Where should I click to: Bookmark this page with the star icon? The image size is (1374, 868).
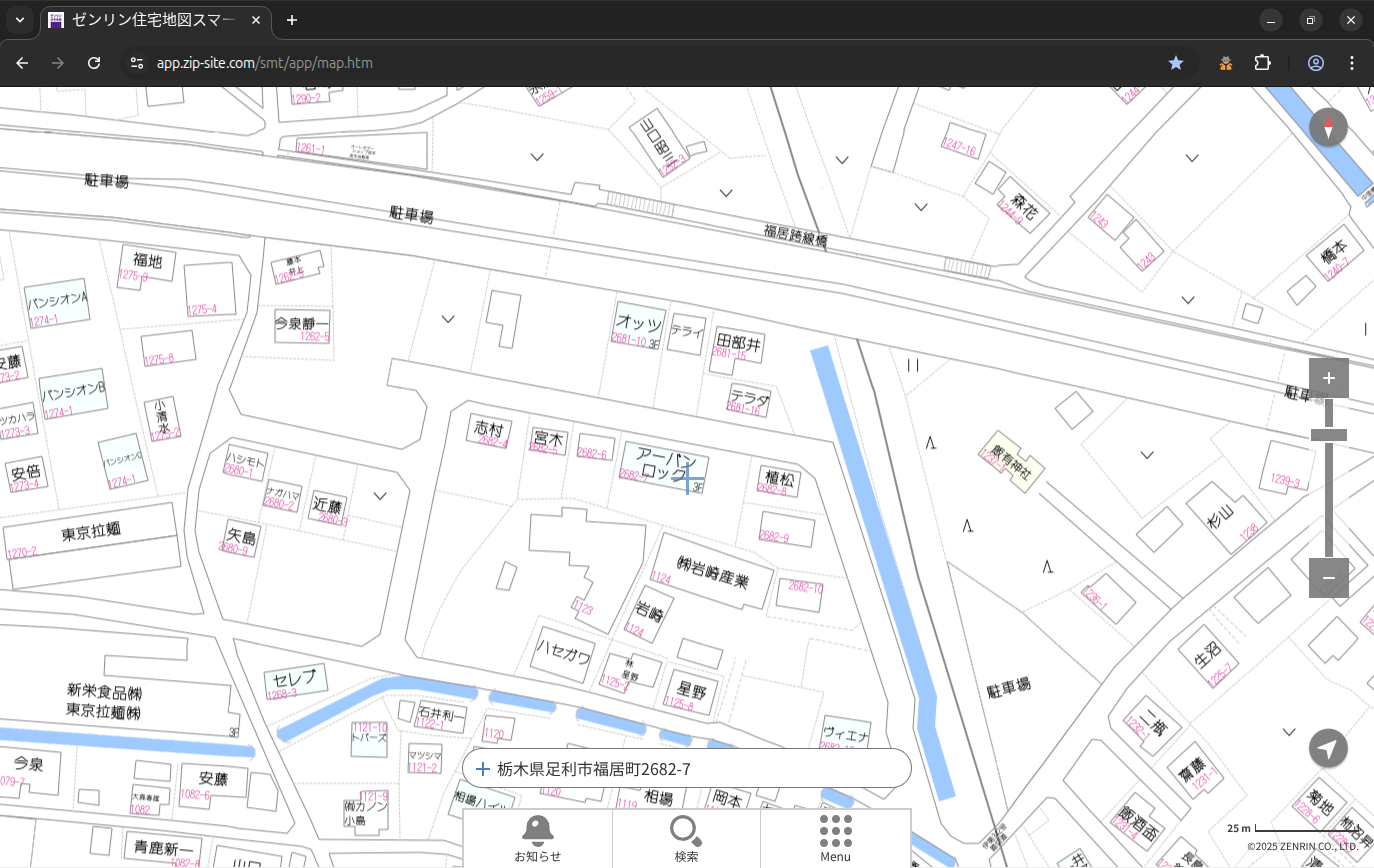click(x=1176, y=63)
